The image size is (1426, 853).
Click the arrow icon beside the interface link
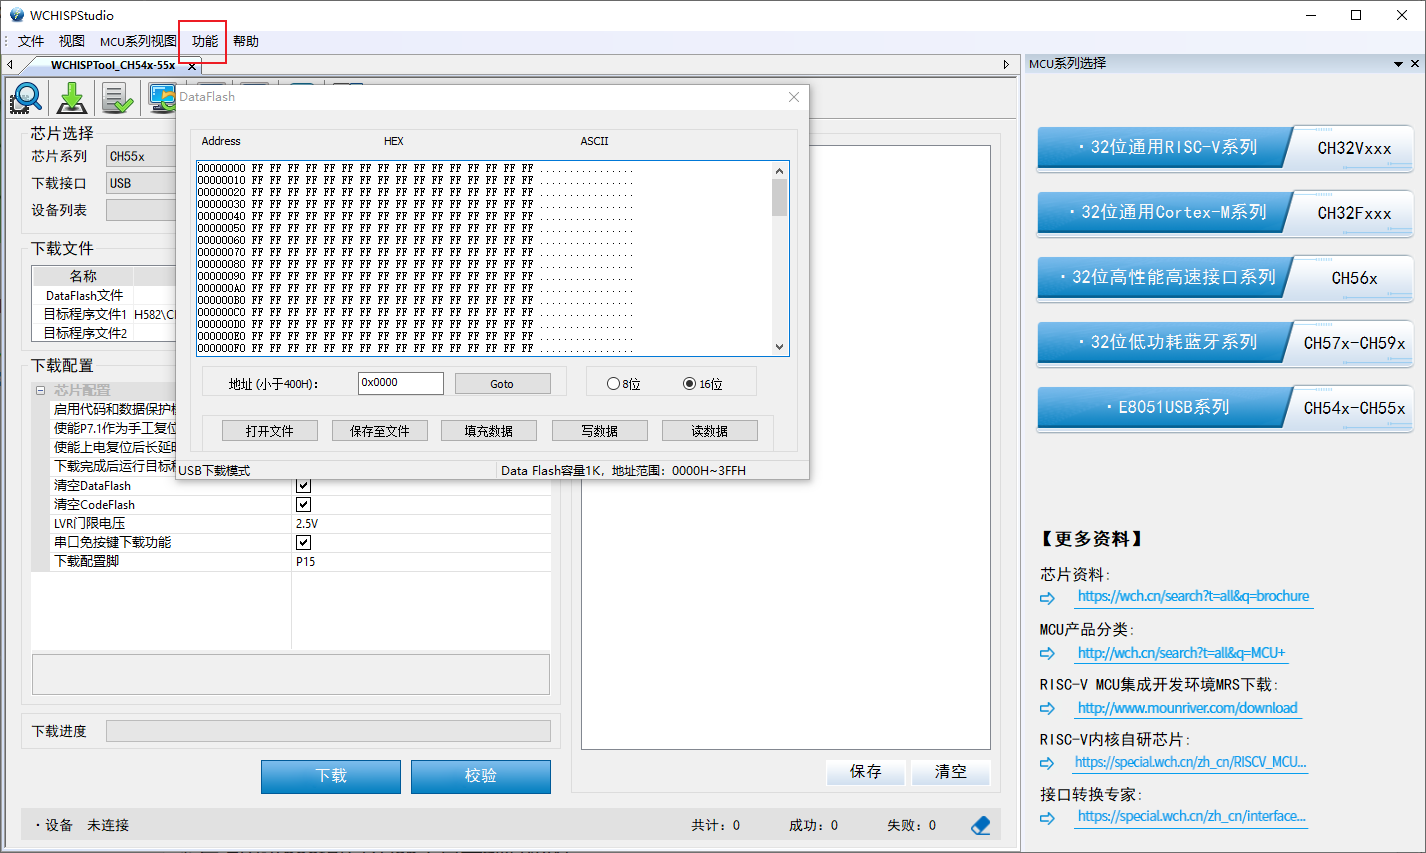pyautogui.click(x=1047, y=818)
